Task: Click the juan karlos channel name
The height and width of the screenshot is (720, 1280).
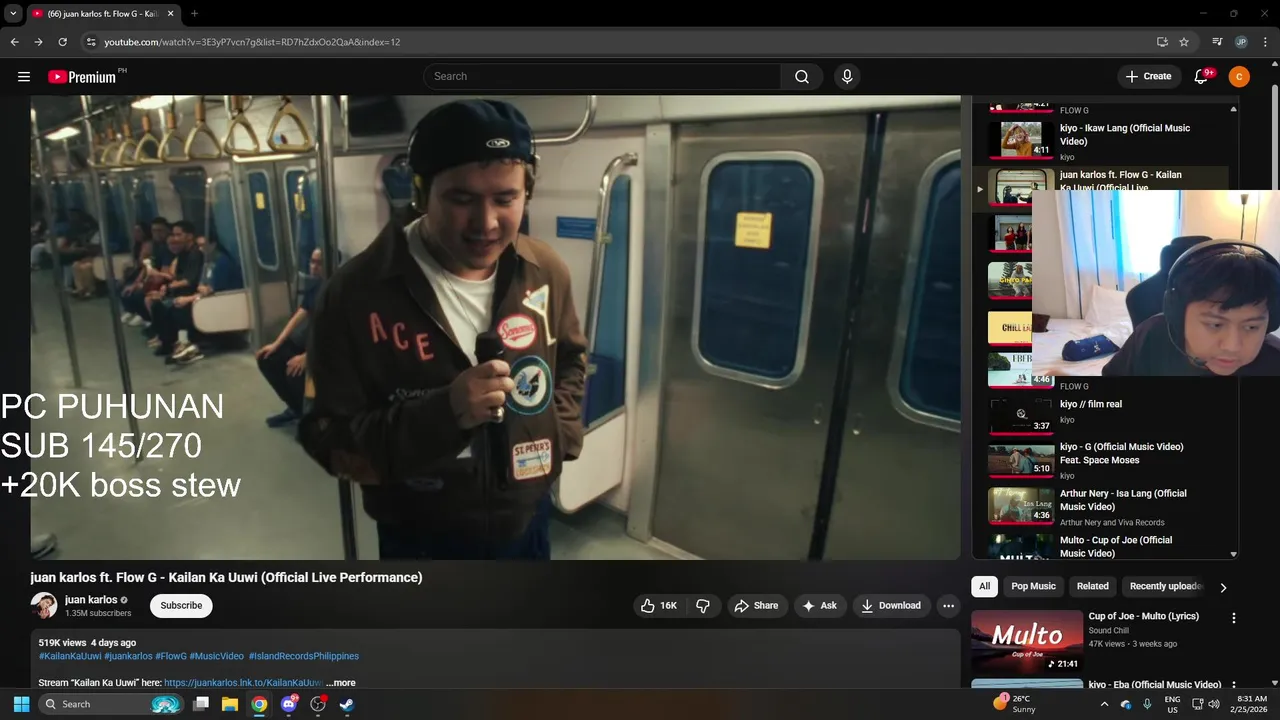Action: point(91,600)
